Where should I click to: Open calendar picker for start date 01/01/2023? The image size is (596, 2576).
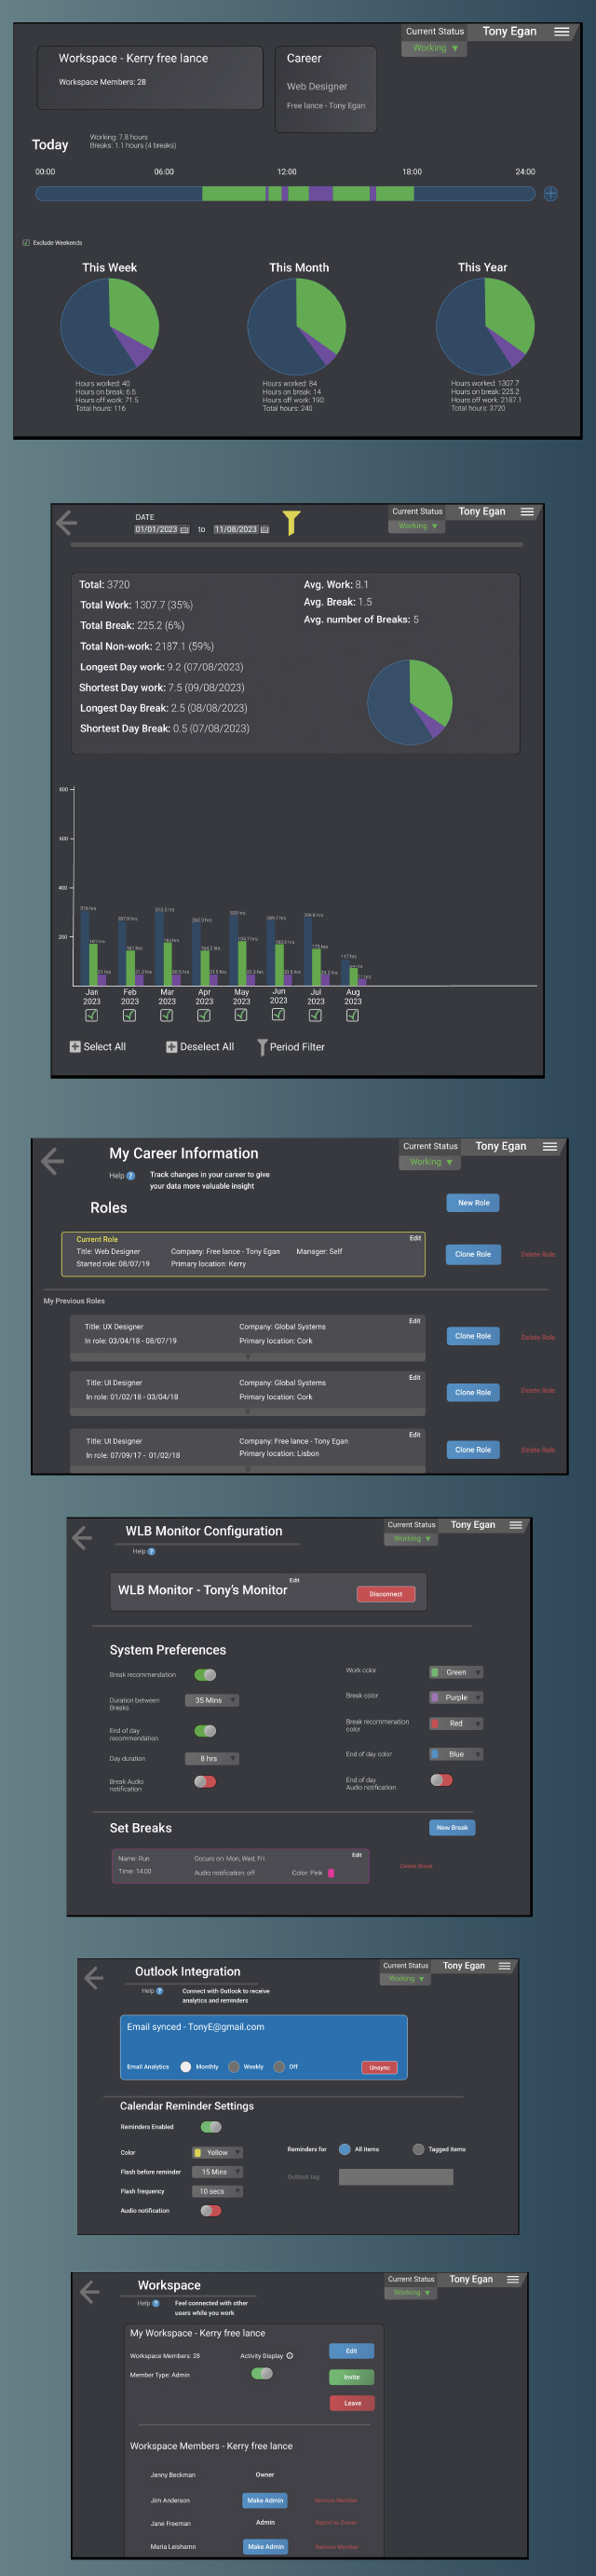tap(184, 530)
